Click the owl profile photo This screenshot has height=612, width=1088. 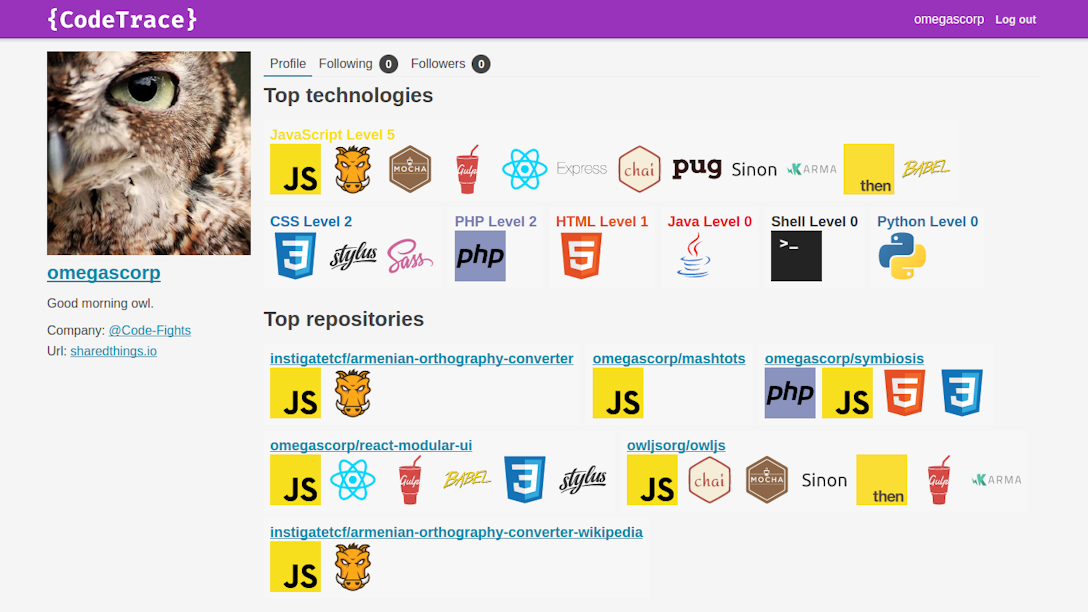click(148, 152)
